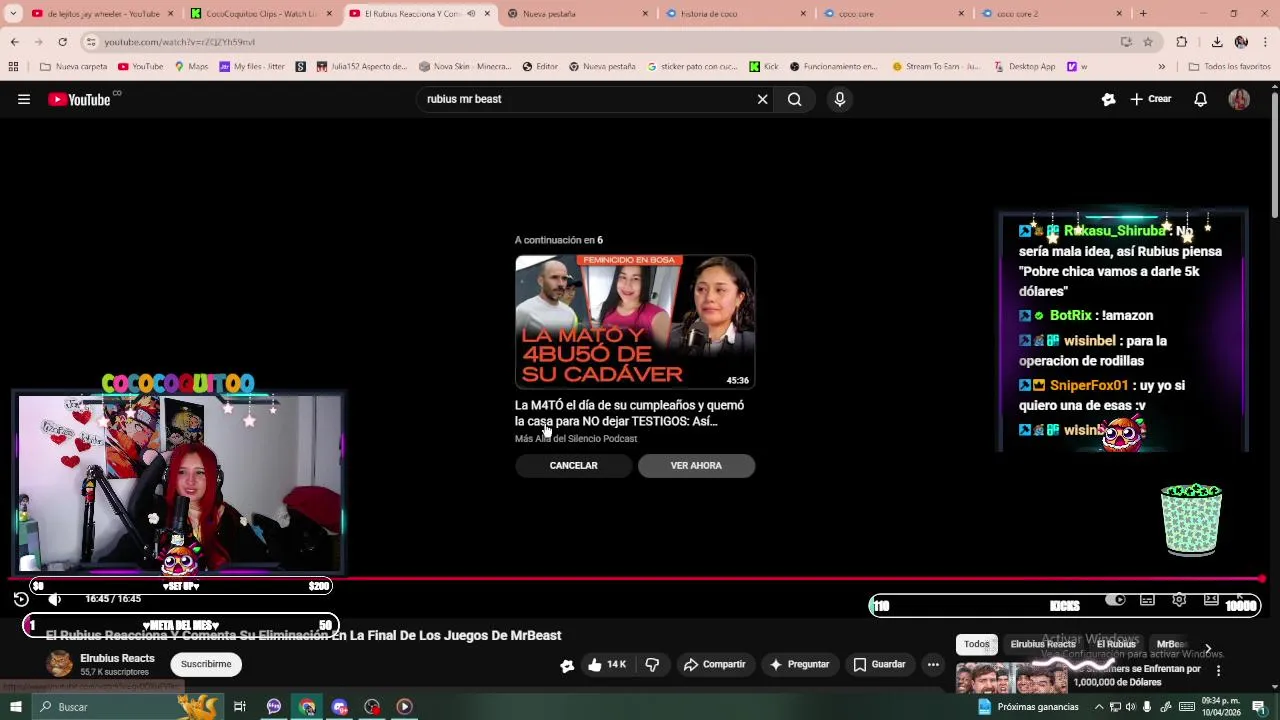Image resolution: width=1280 pixels, height=720 pixels.
Task: Click Ver ahora to play next video
Action: pos(696,465)
